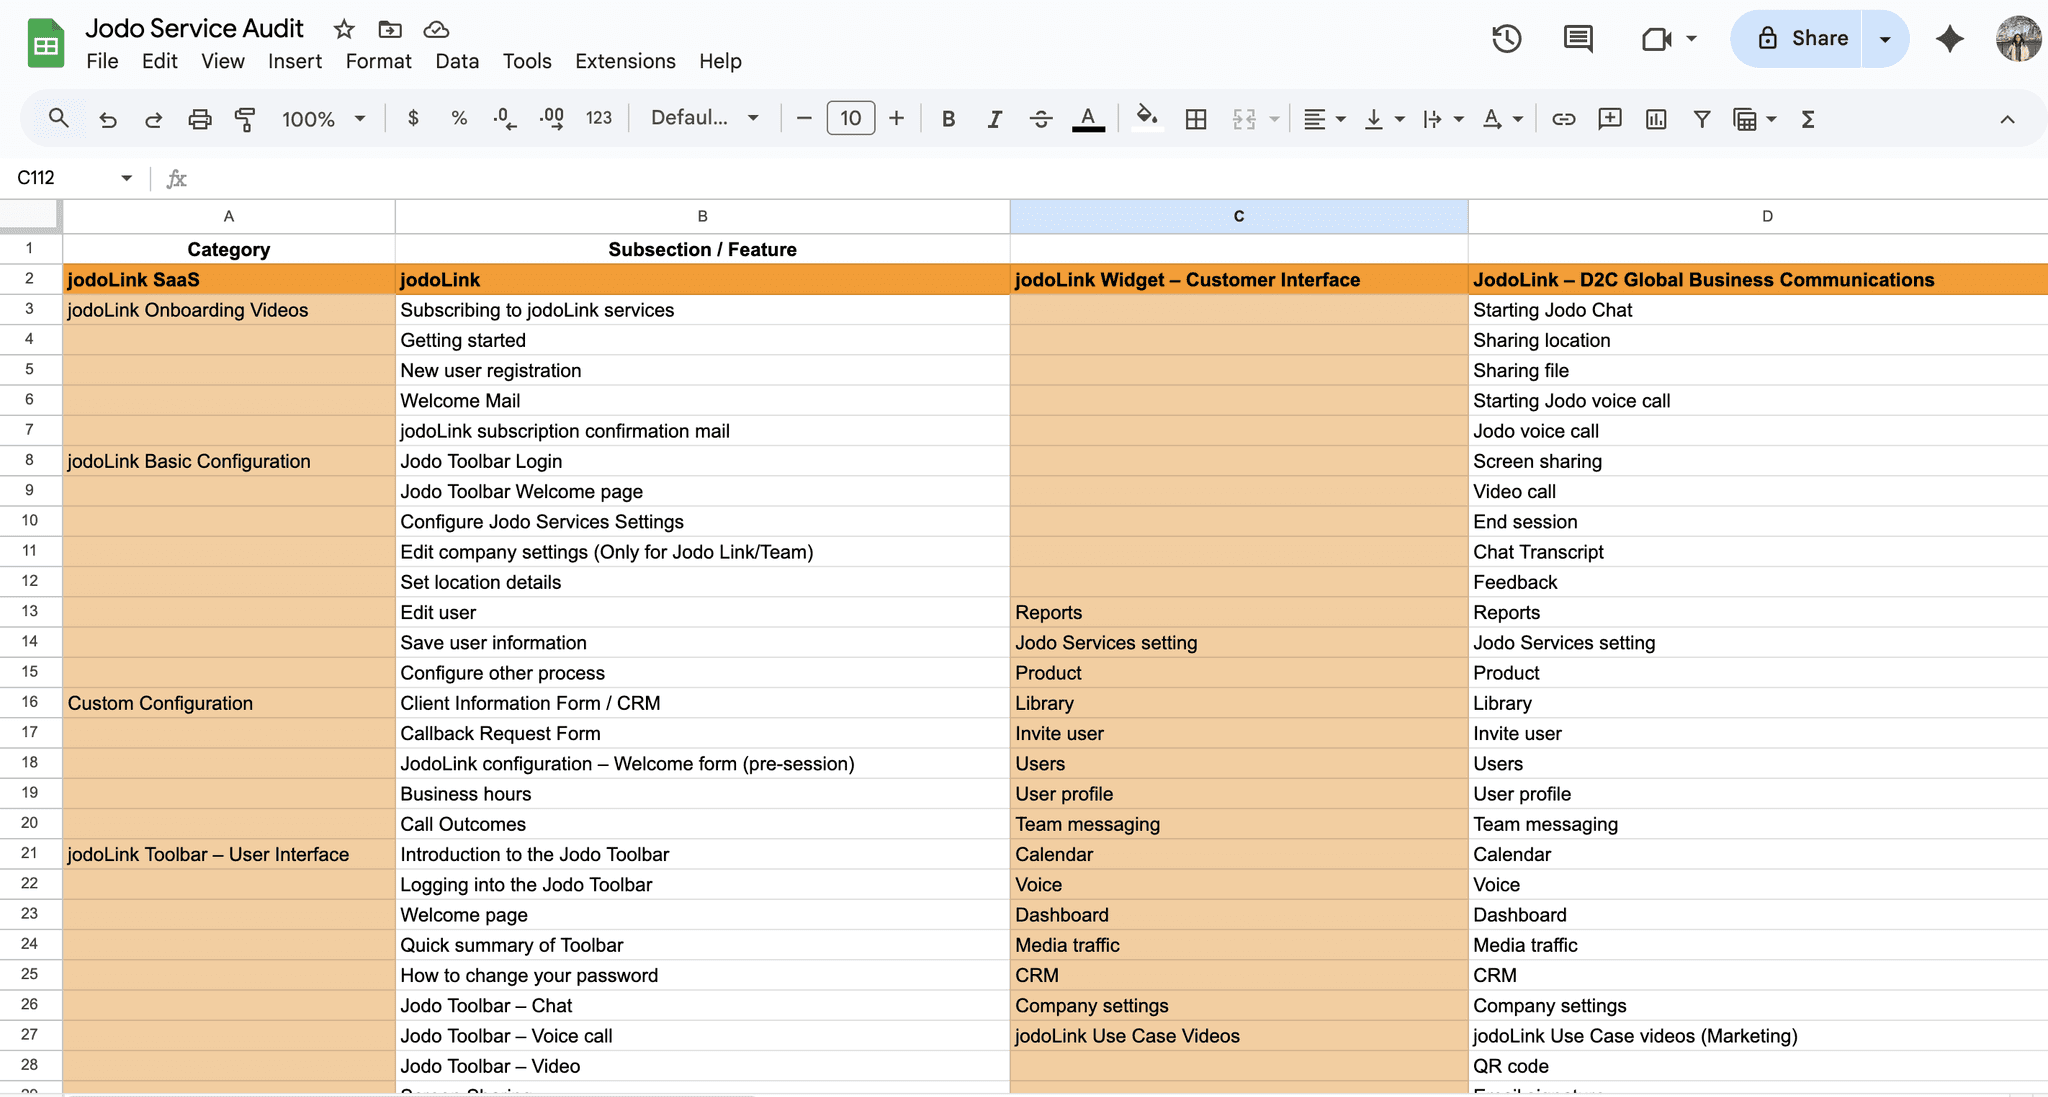2048x1097 pixels.
Task: Open the Functions sigma icon
Action: (1807, 119)
